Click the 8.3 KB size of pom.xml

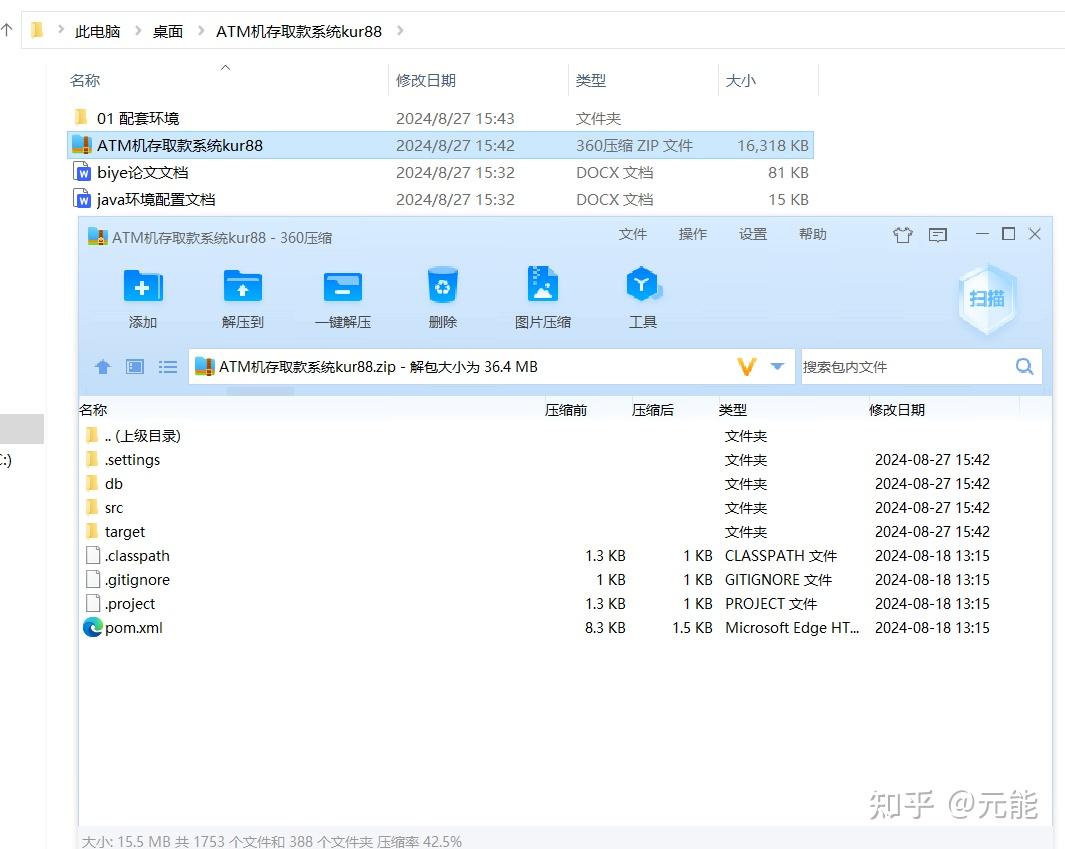(x=605, y=628)
